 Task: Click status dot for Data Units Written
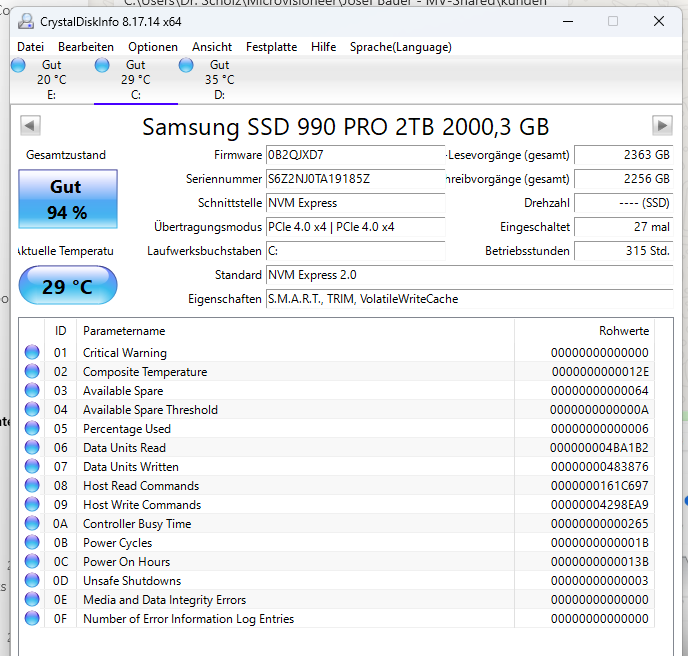coord(32,466)
